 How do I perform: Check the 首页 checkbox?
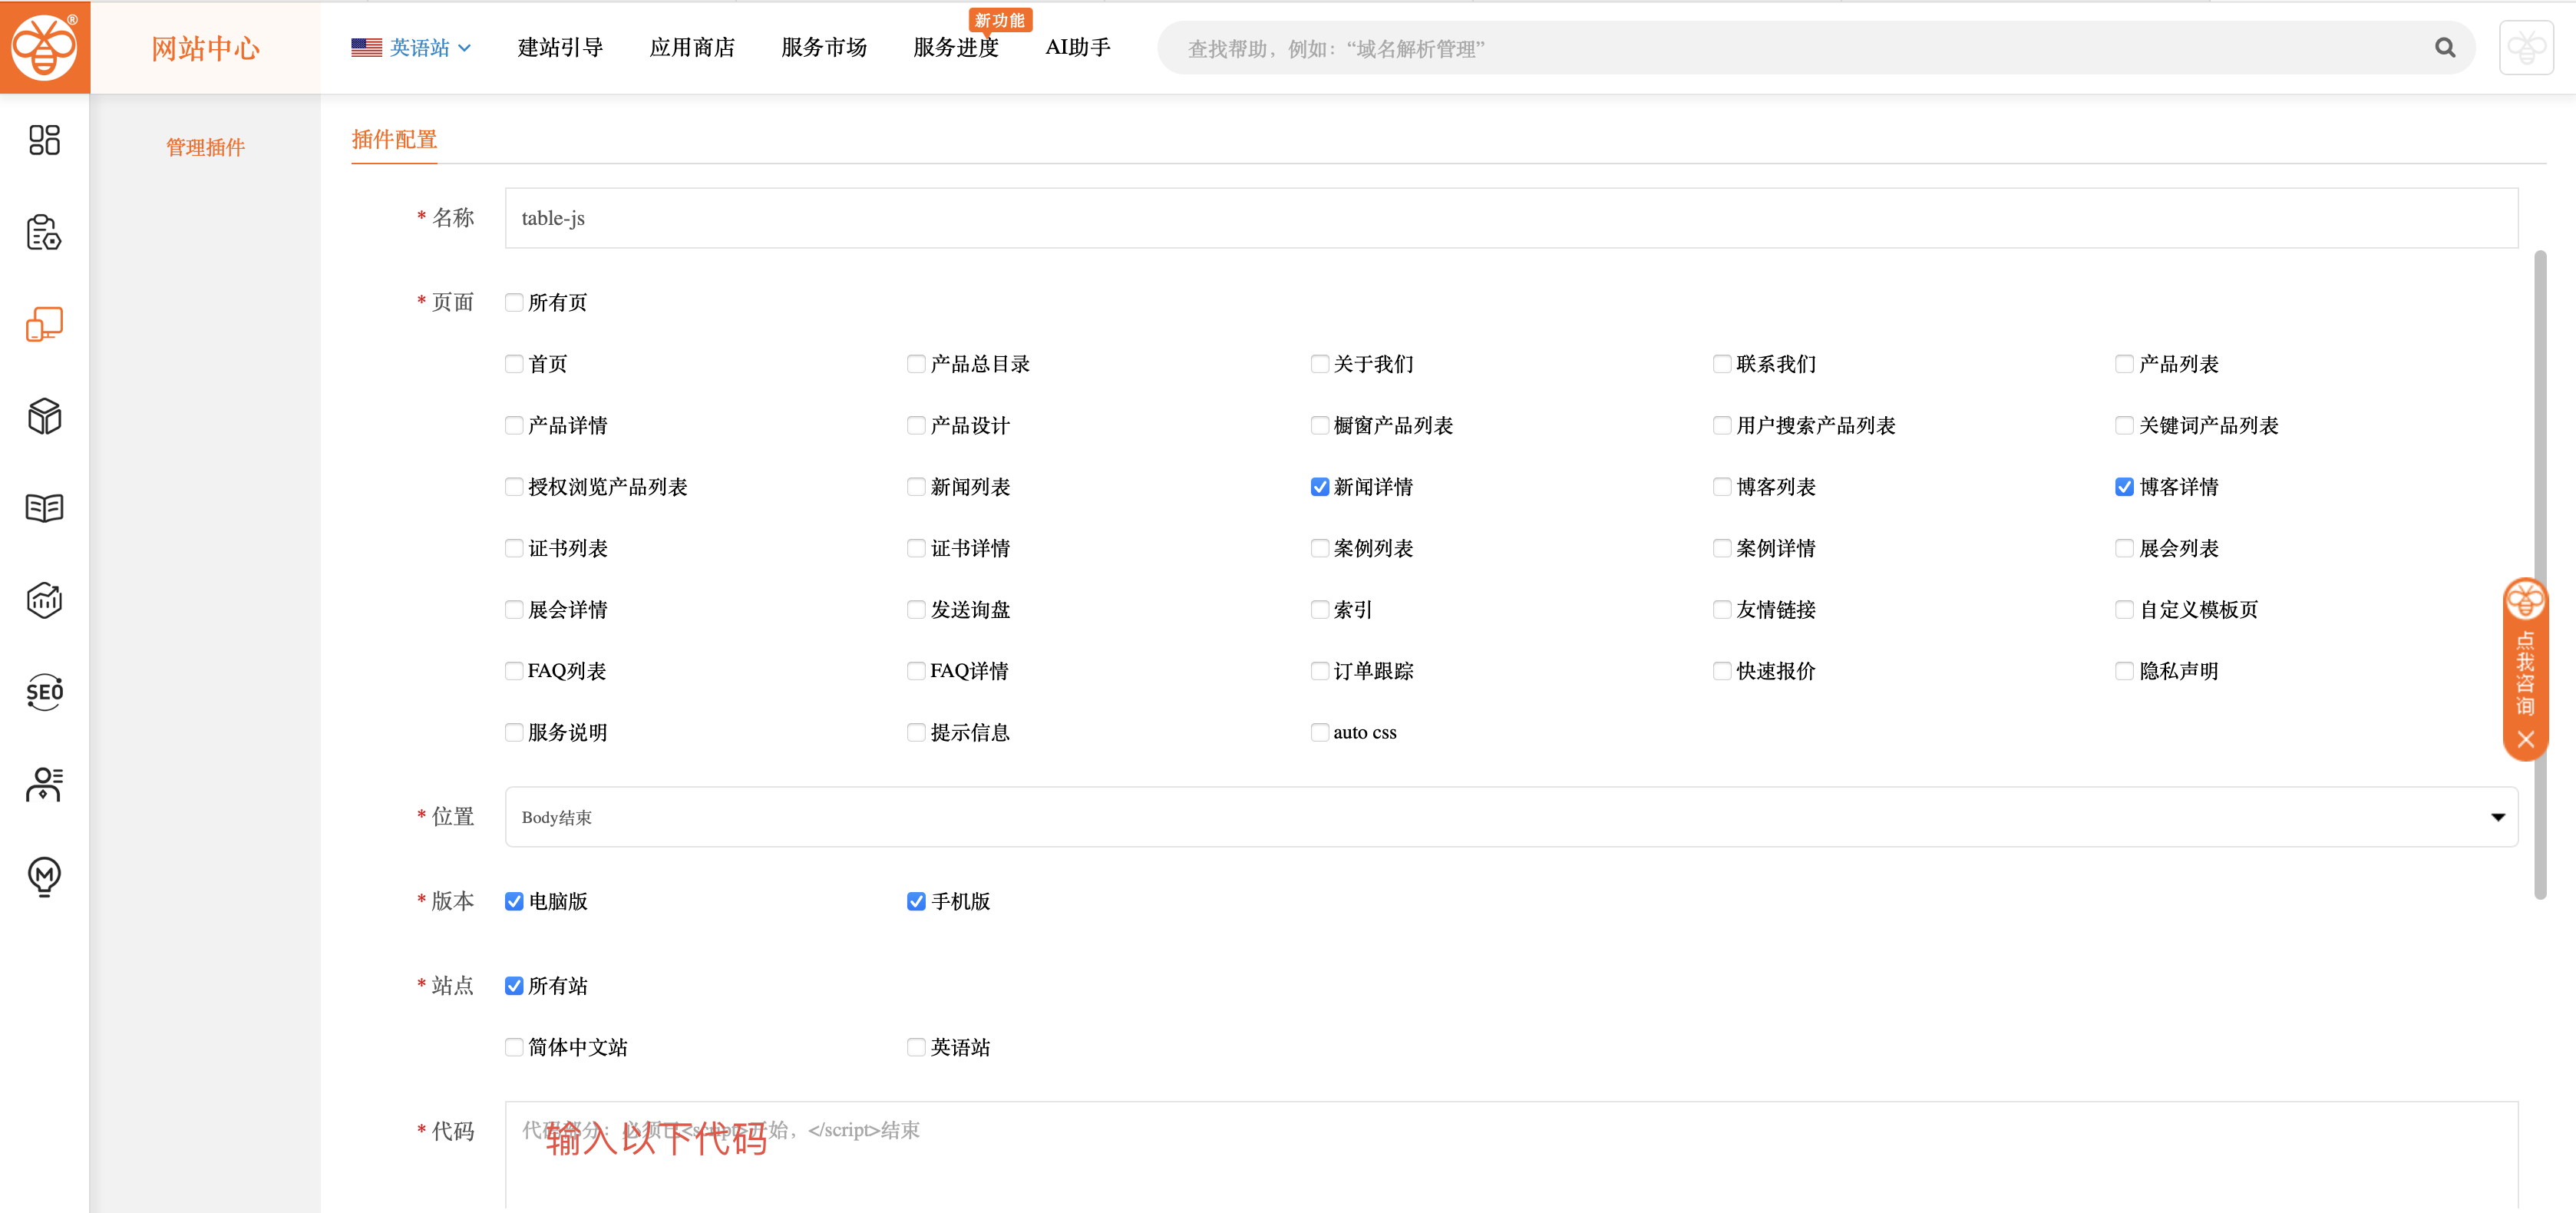[514, 364]
